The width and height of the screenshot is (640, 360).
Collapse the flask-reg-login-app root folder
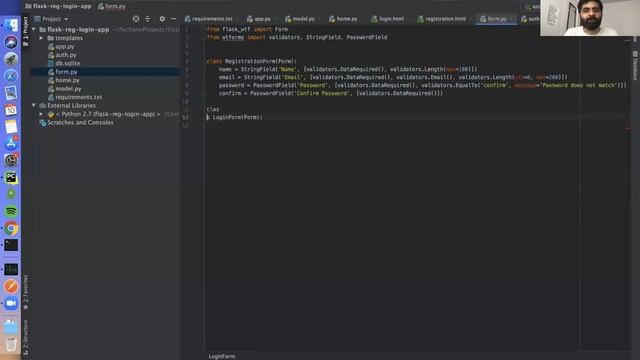point(34,29)
